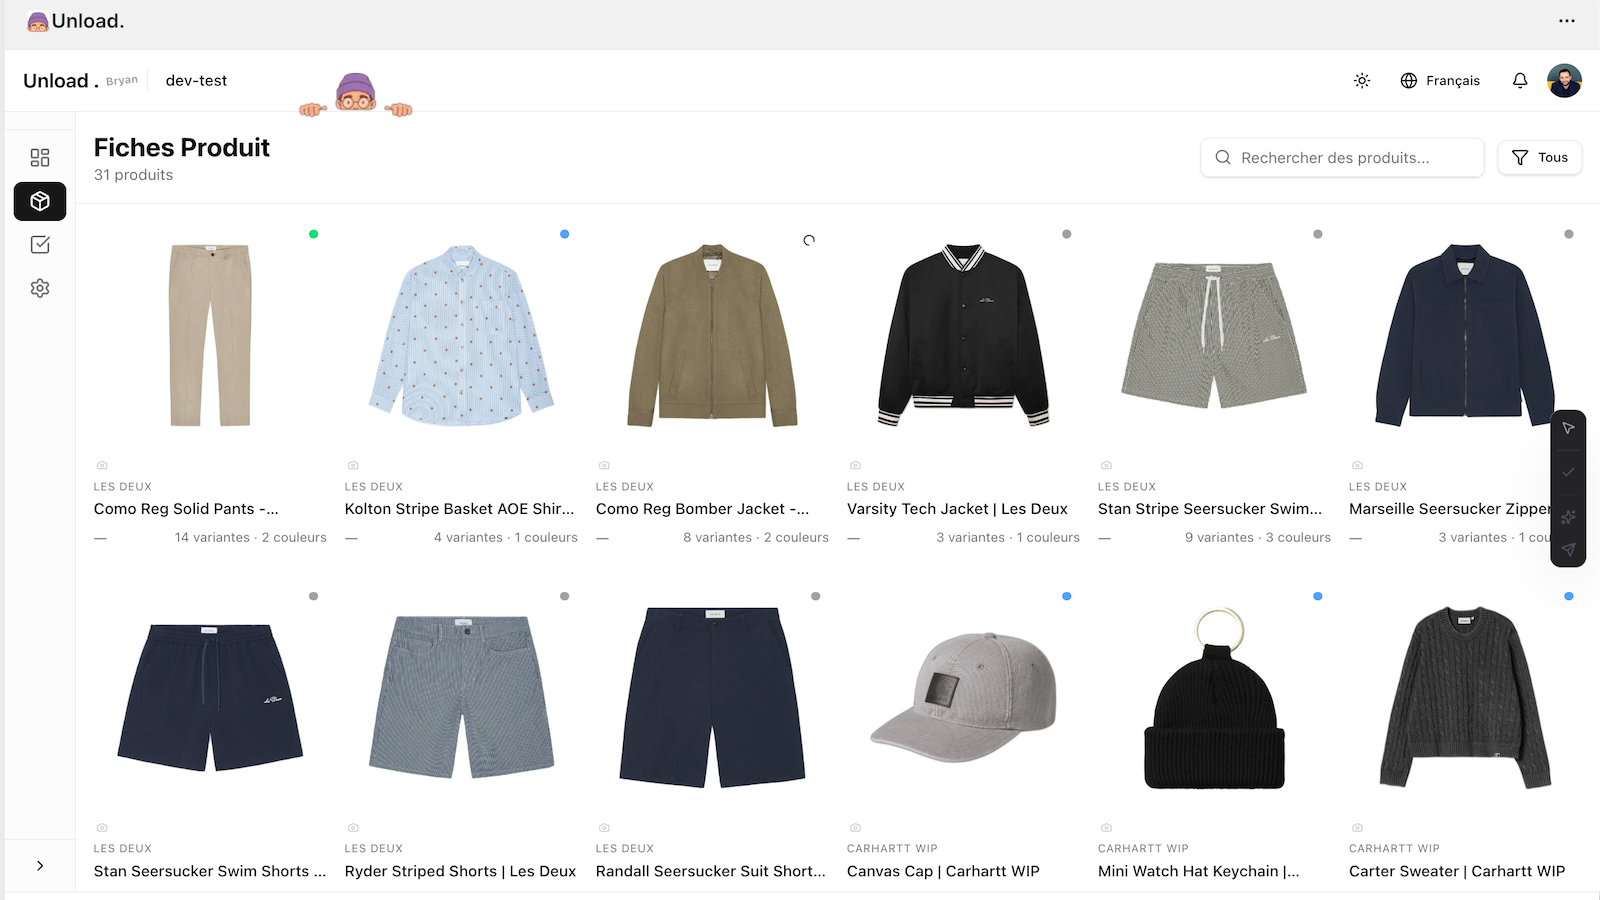Open the settings gear in sidebar
Viewport: 1600px width, 900px height.
pos(40,288)
